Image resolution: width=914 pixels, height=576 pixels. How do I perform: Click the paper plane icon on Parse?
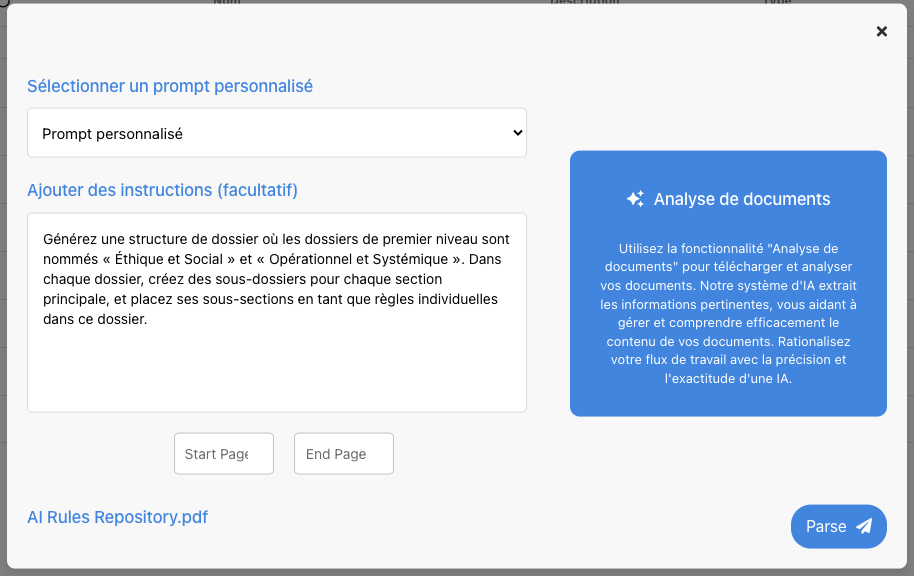coord(864,526)
